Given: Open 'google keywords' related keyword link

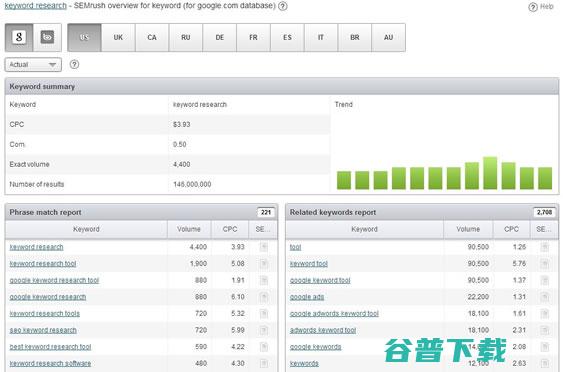Looking at the screenshot, I should [316, 347].
